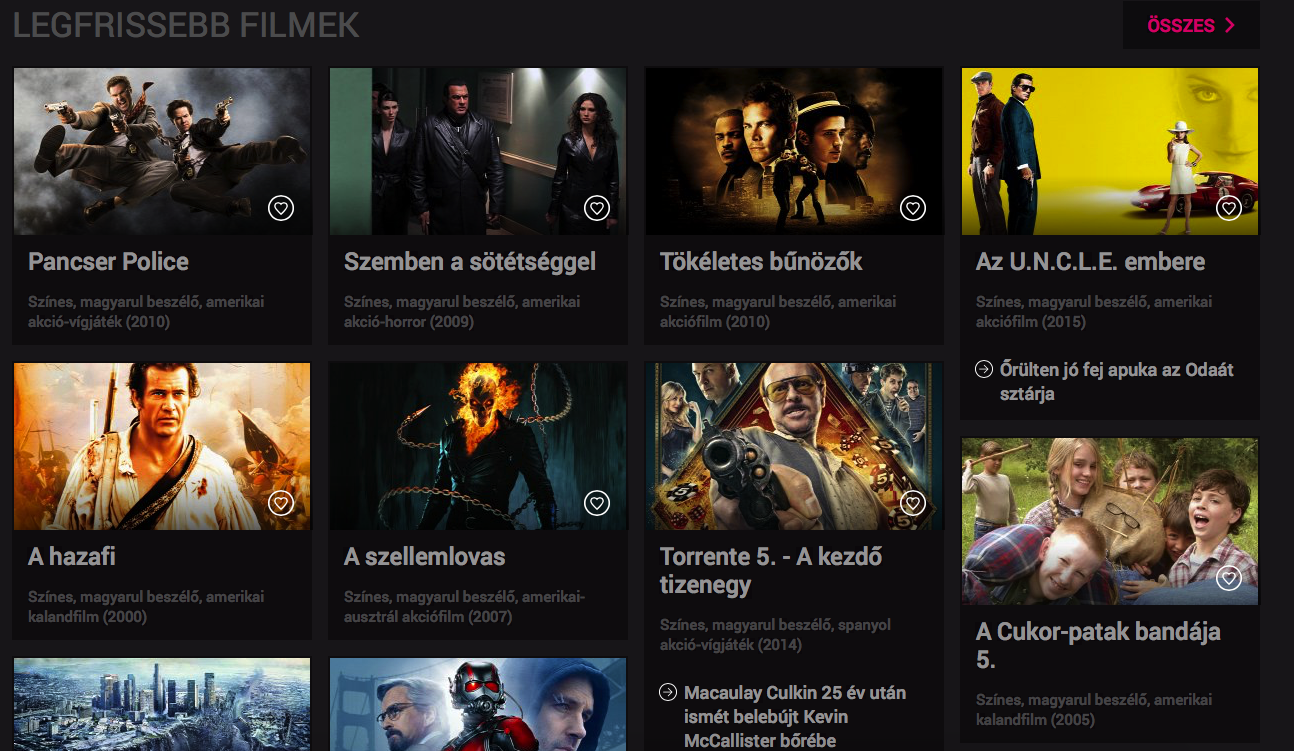The image size is (1294, 751).
Task: Open Az U.N.C.L.E. embere yellow poster
Action: tap(1109, 150)
